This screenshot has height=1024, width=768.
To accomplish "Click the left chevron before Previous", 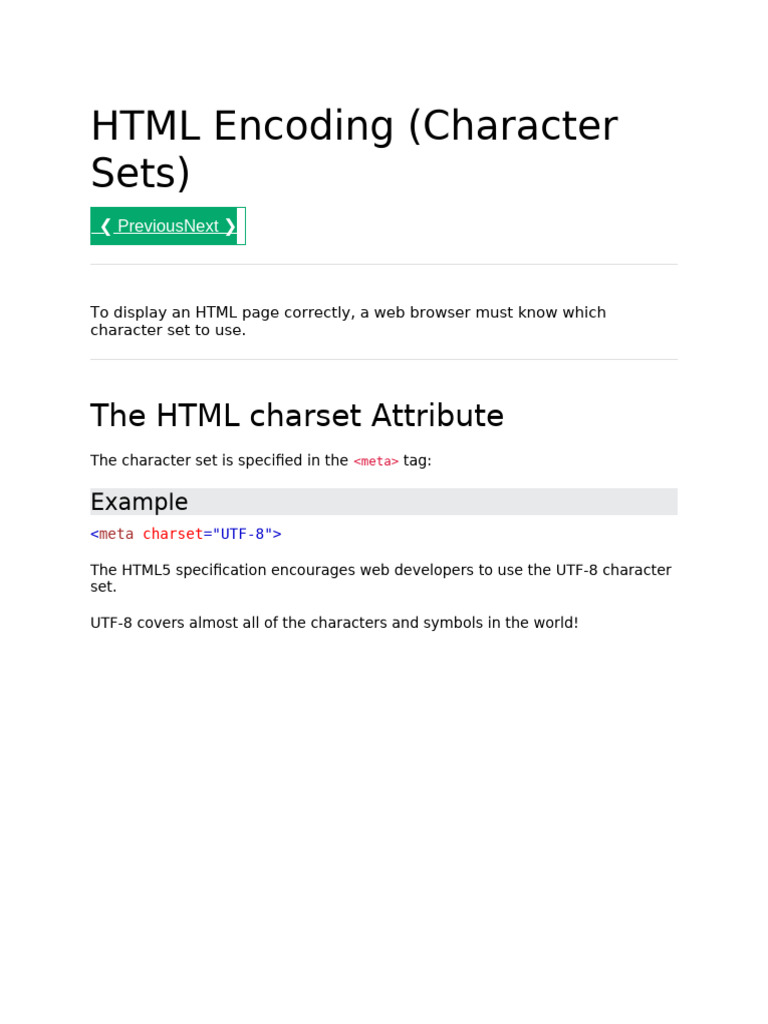I will pyautogui.click(x=106, y=226).
